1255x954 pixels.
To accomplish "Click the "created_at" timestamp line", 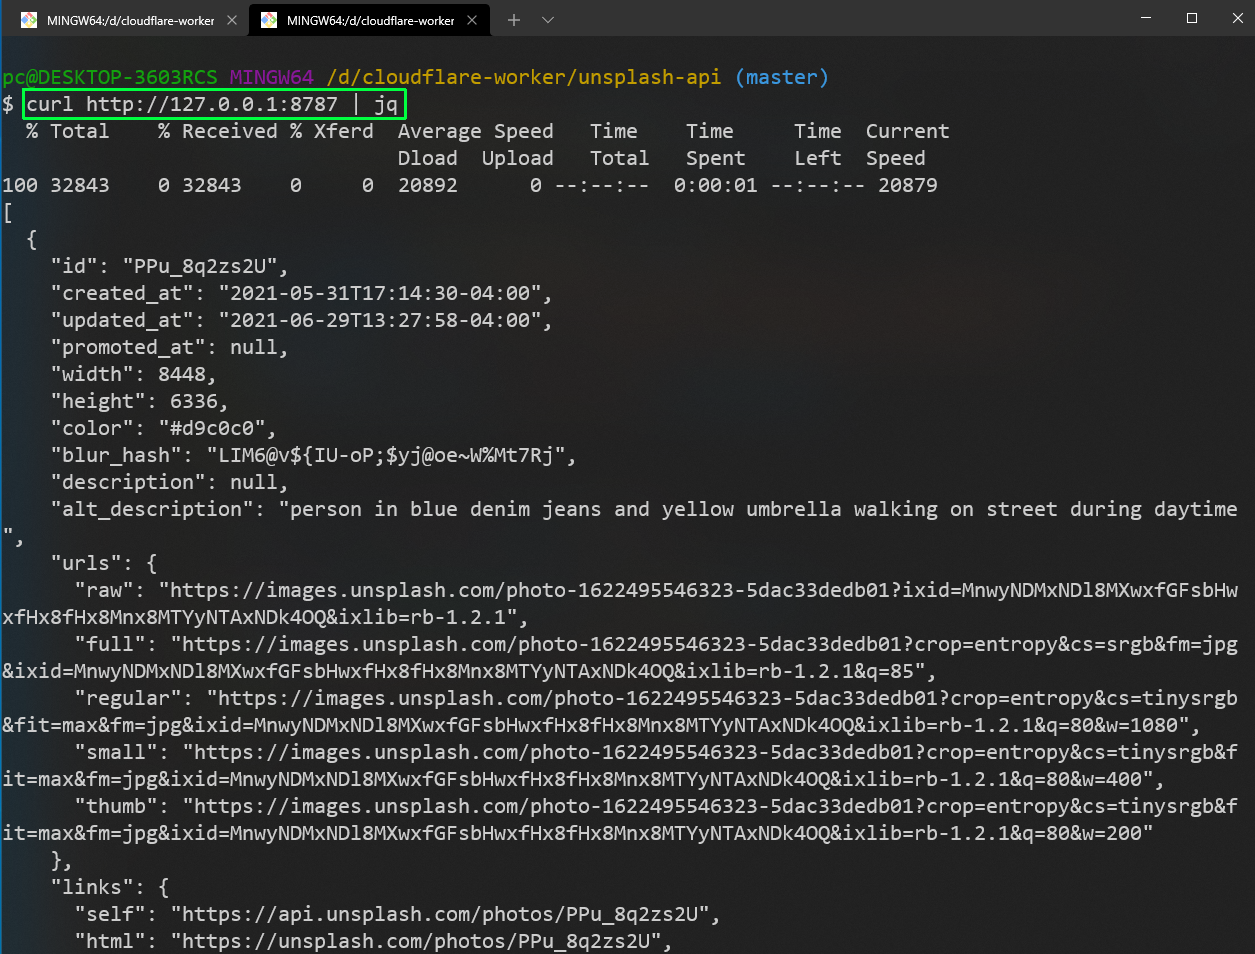I will (x=302, y=293).
